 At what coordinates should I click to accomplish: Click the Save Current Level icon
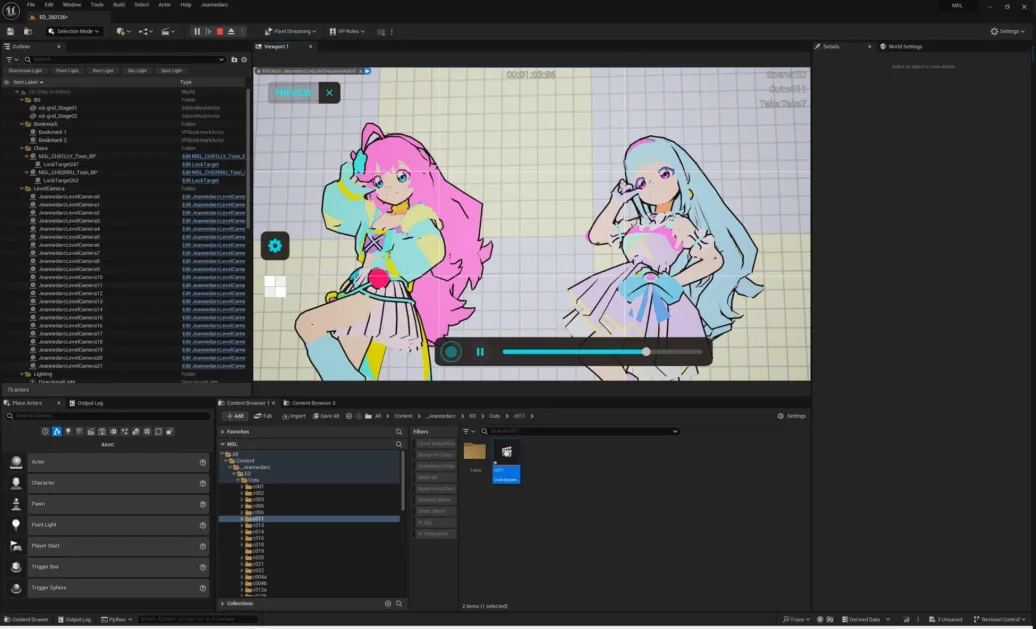[11, 31]
